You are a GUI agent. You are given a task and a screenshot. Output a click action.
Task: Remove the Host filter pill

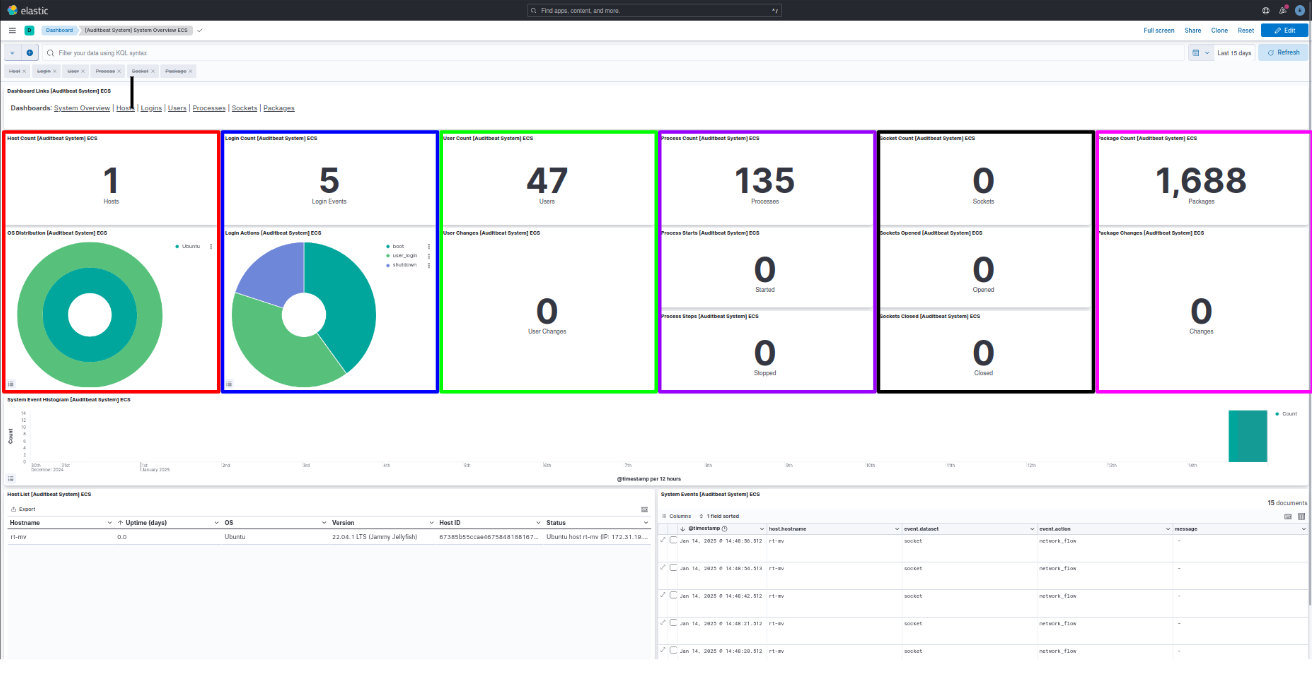(x=25, y=71)
